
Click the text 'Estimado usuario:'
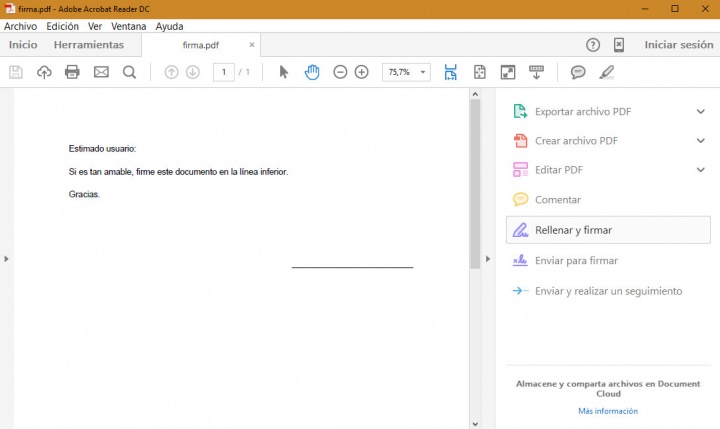[102, 148]
